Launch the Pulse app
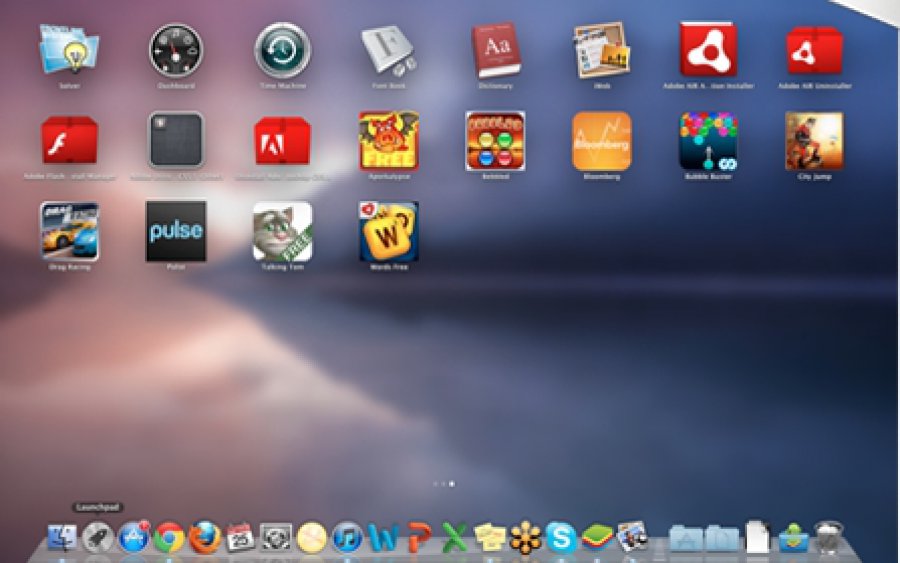The height and width of the screenshot is (563, 900). 176,231
